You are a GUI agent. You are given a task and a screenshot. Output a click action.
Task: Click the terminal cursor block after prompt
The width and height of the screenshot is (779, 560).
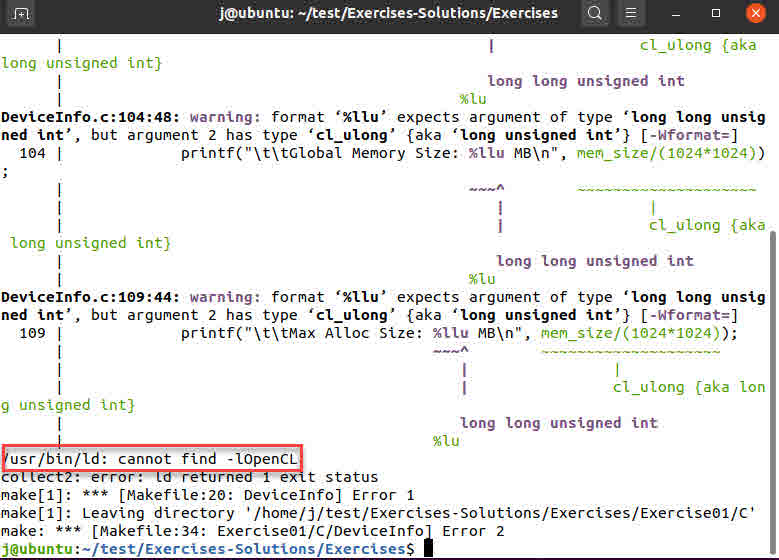(428, 549)
